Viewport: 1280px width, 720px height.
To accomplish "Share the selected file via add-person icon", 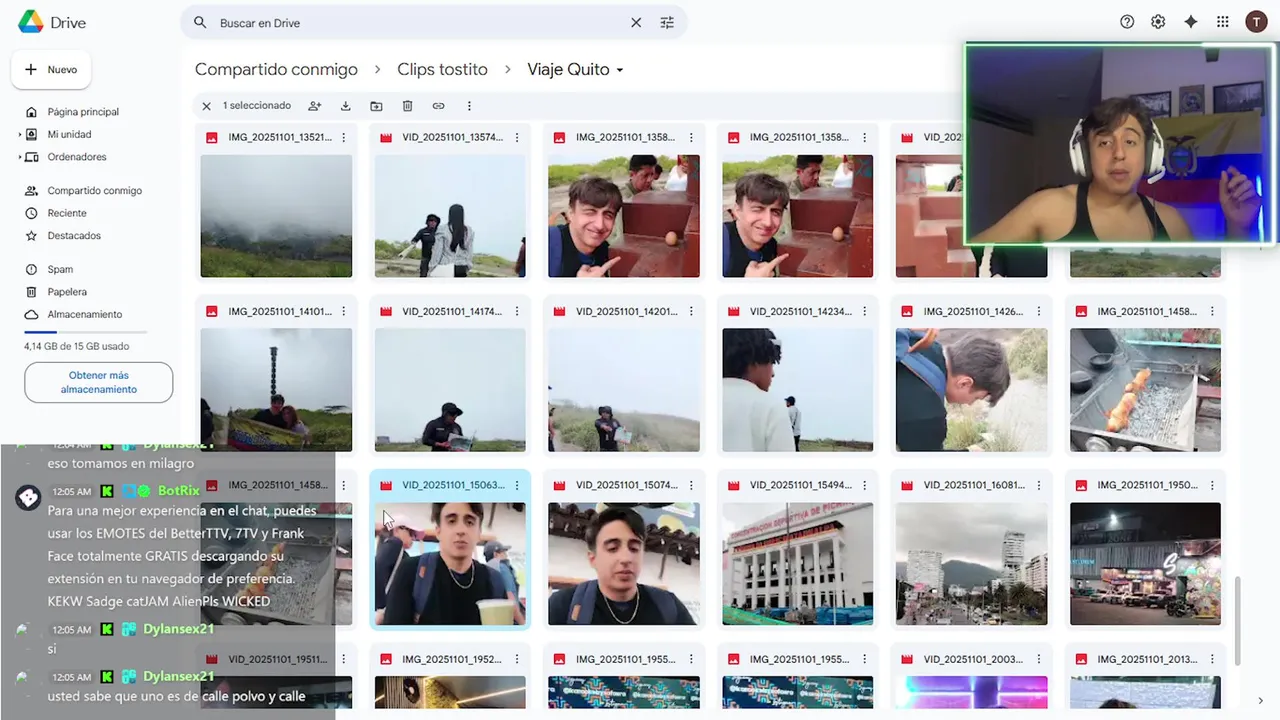I will pyautogui.click(x=315, y=106).
